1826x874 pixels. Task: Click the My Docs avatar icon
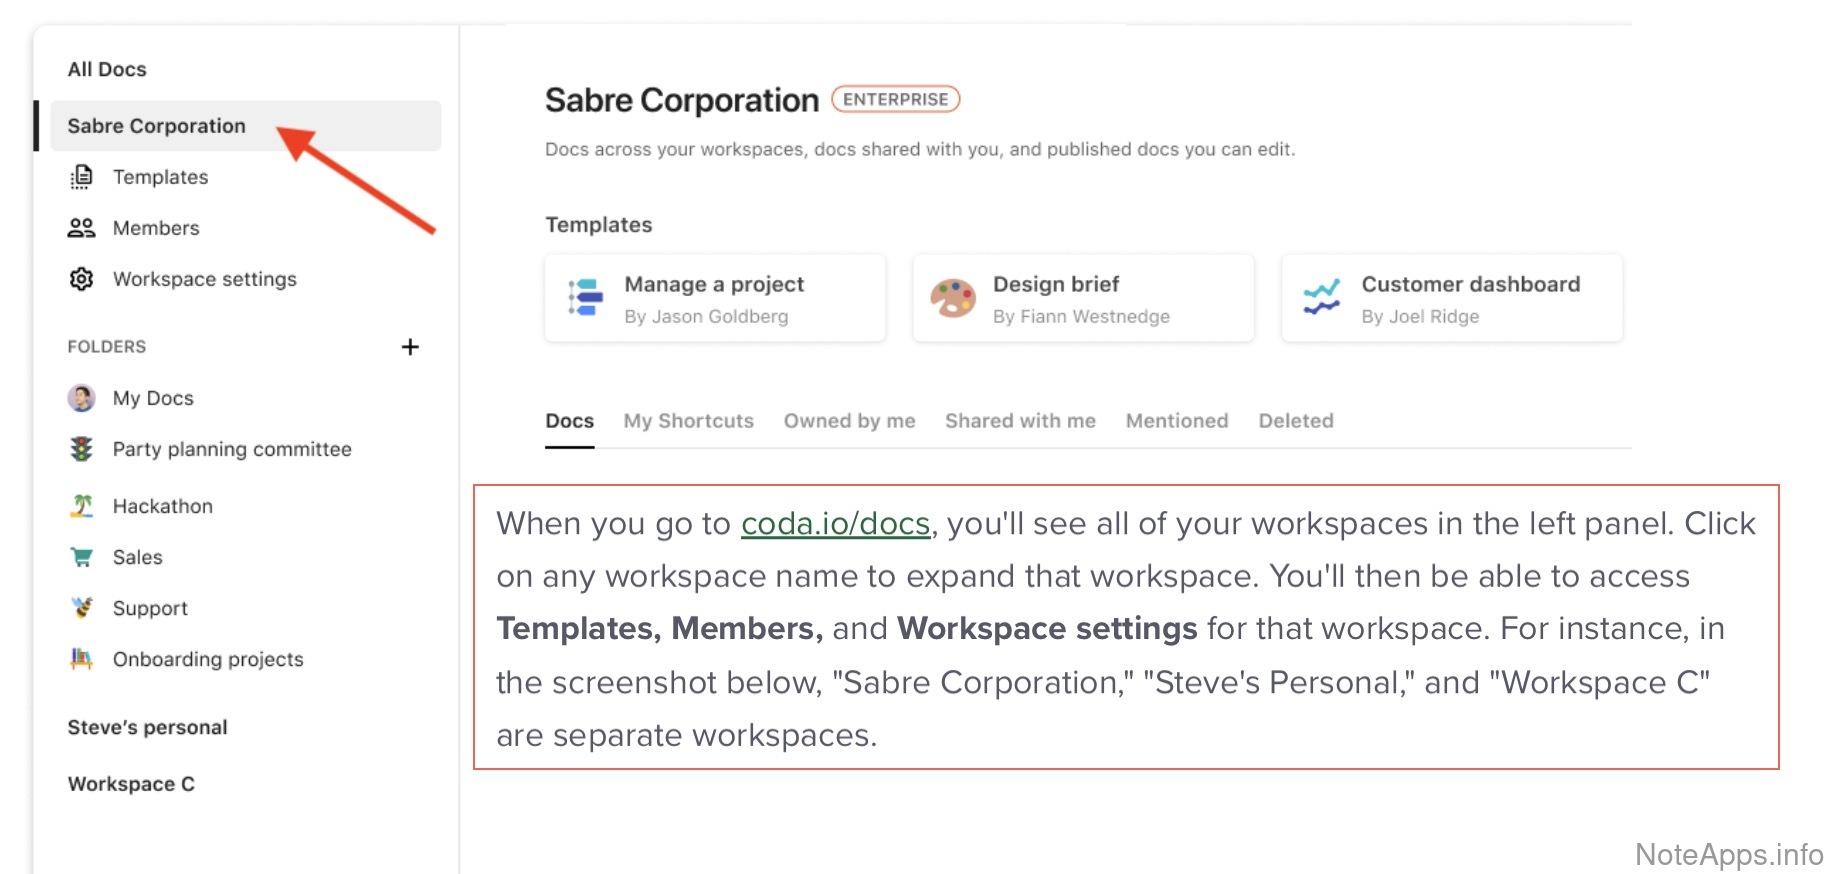[x=81, y=398]
